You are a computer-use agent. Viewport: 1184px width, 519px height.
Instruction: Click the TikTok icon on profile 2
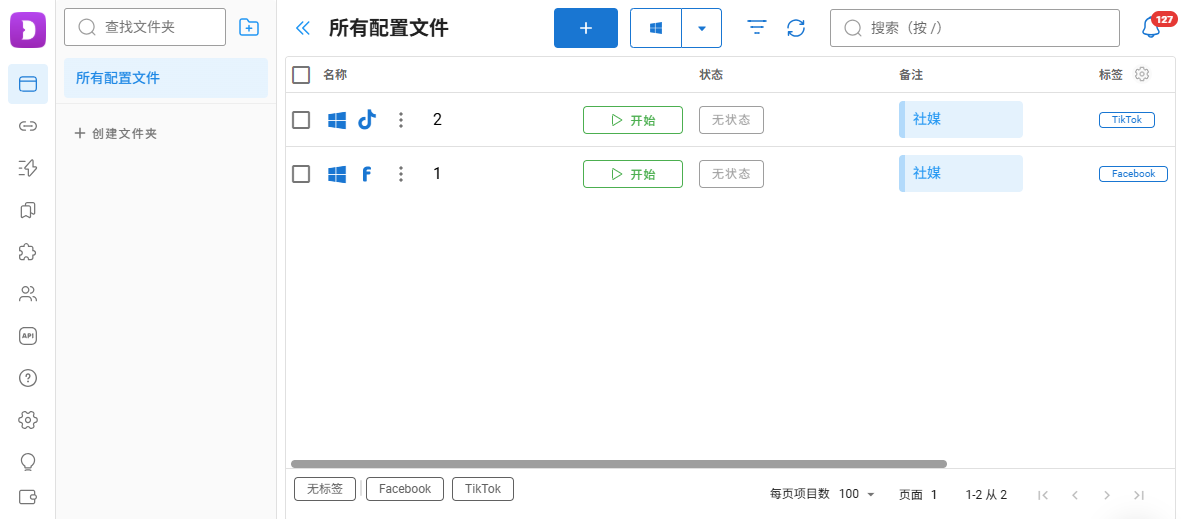click(367, 120)
